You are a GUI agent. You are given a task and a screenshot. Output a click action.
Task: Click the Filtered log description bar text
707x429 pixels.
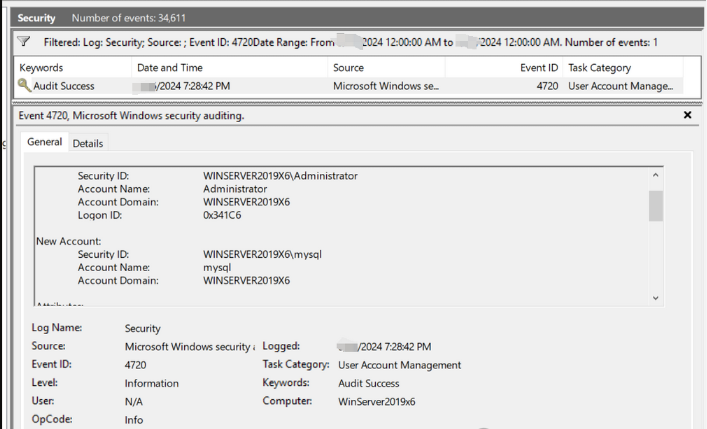point(350,42)
